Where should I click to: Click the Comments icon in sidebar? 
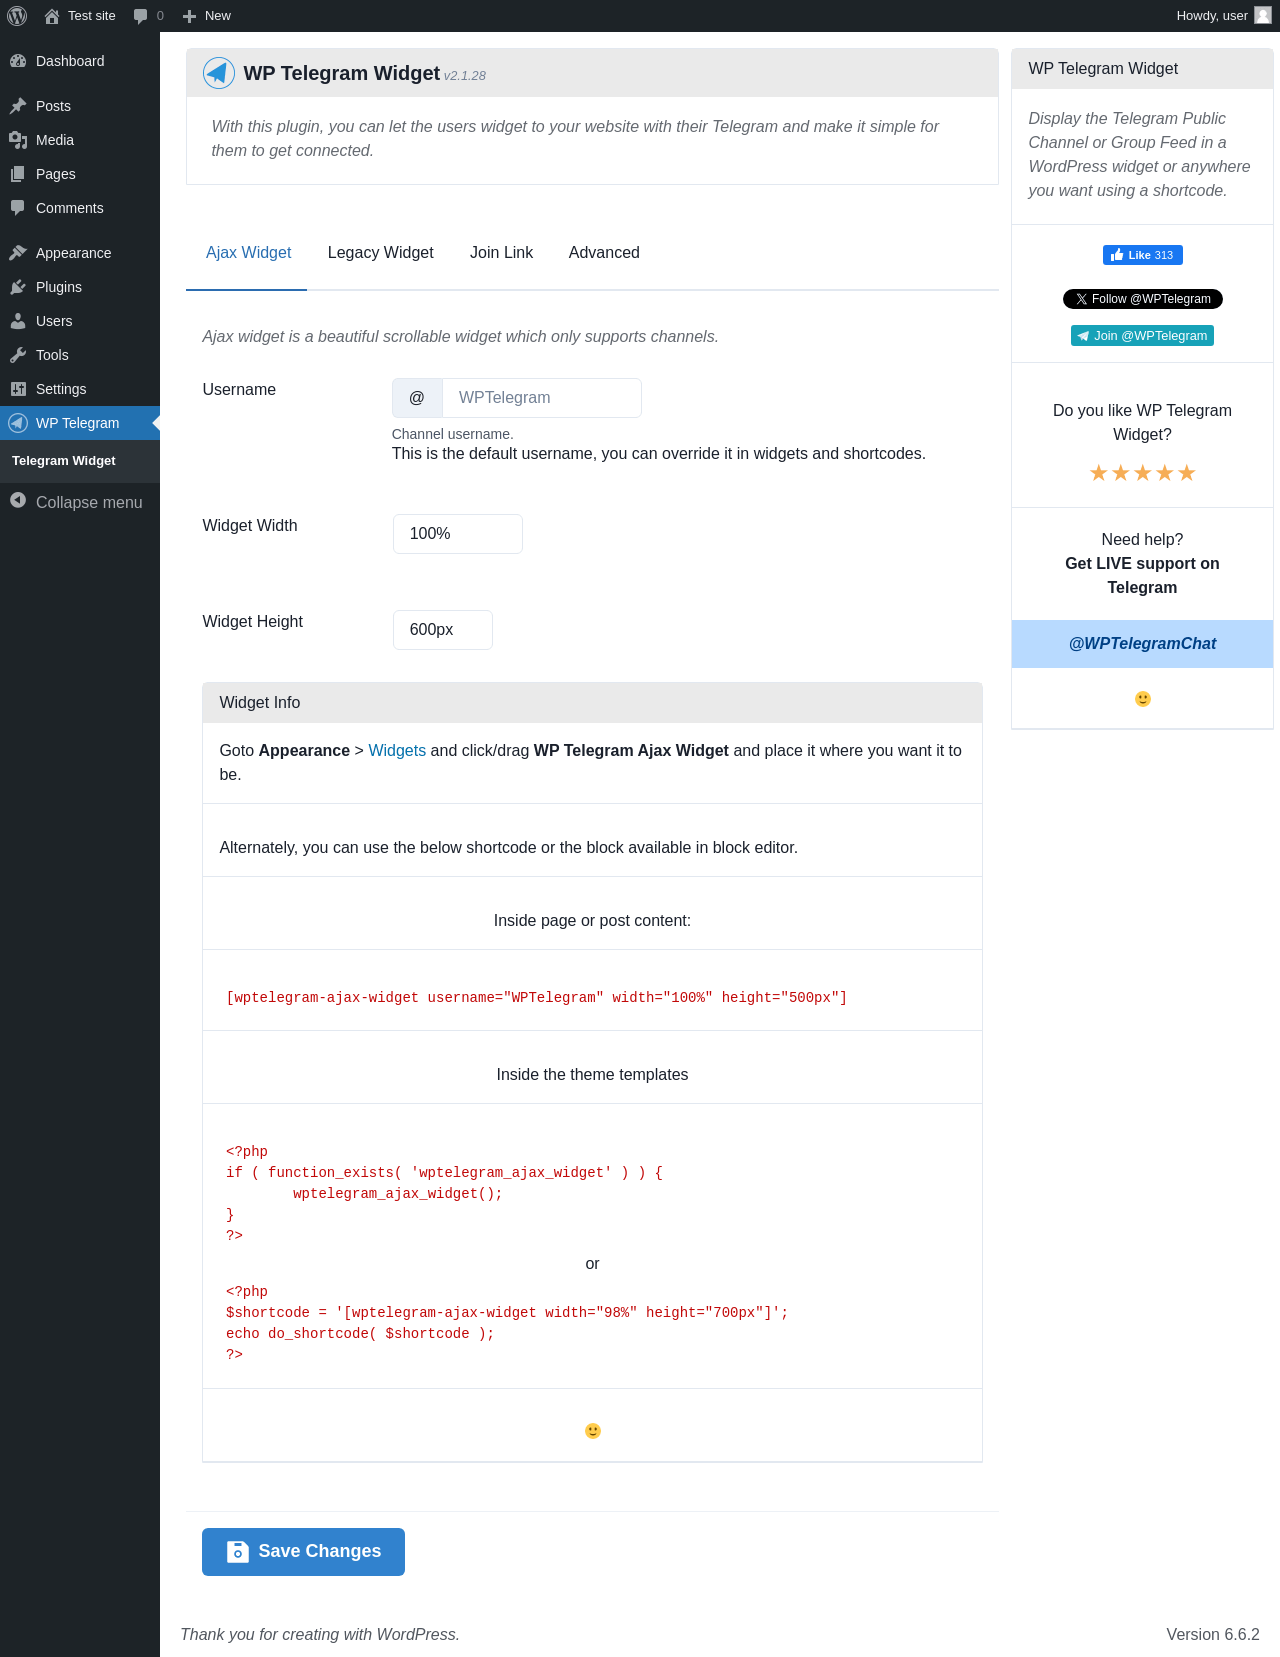coord(18,208)
